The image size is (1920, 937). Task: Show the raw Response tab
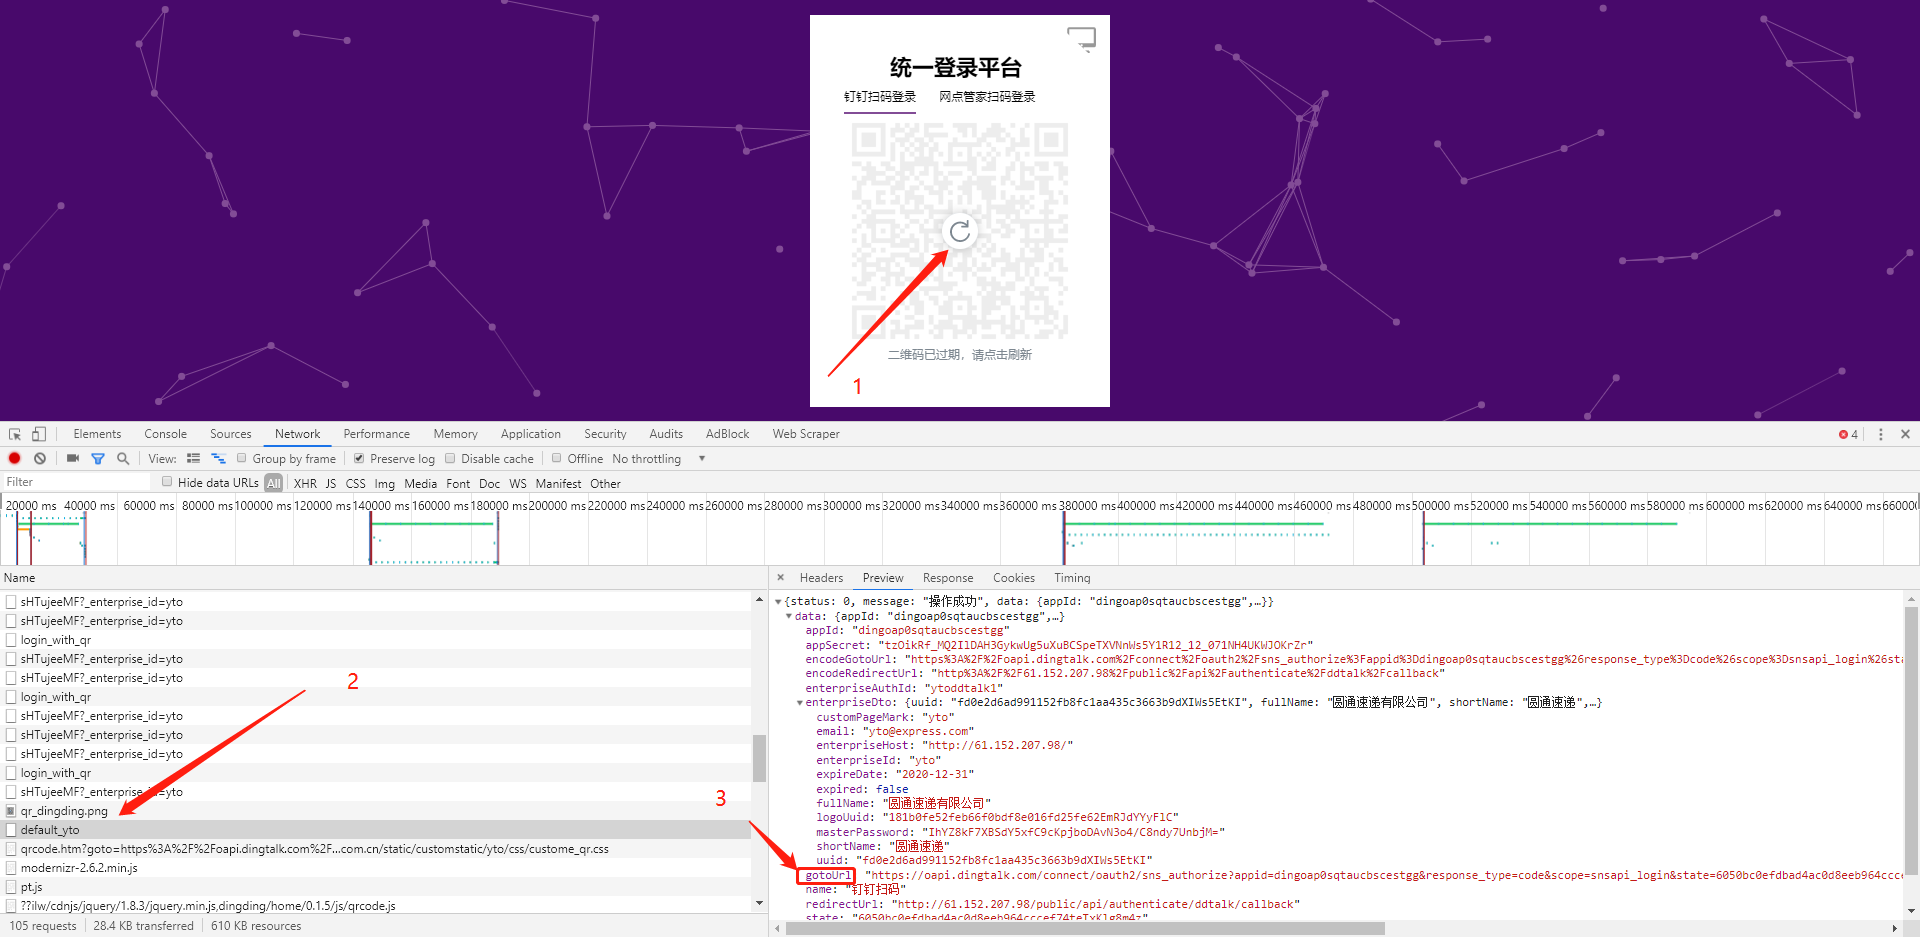[x=948, y=578]
